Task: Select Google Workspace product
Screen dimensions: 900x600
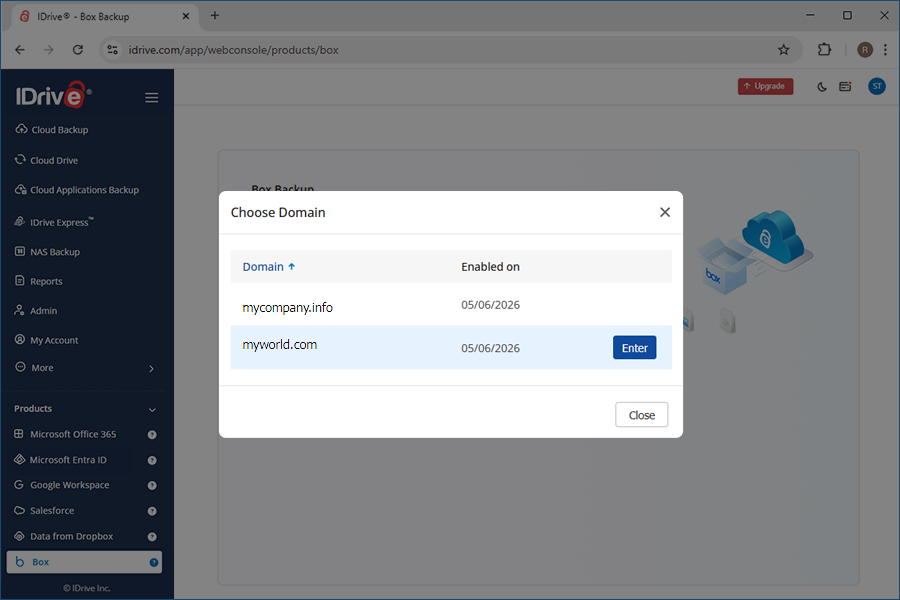Action: pos(62,485)
